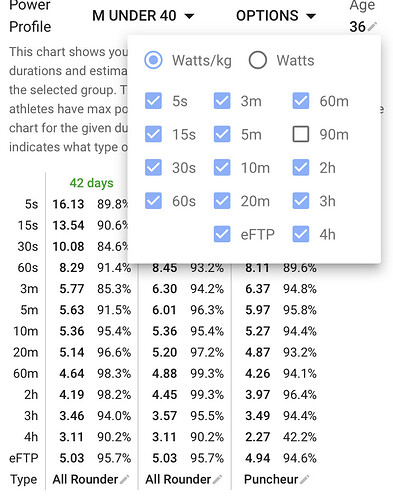393x500 pixels.
Task: Toggle the eFTP checkbox off
Action: 222,234
